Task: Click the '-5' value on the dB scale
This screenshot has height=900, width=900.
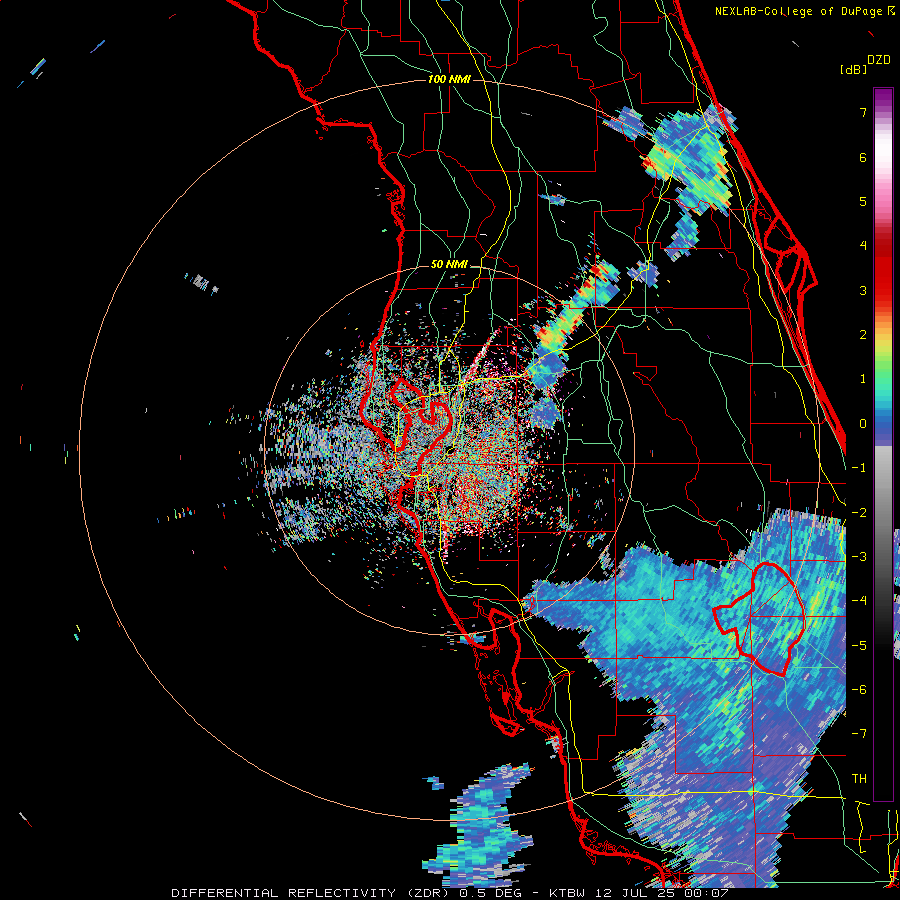Action: [x=859, y=645]
